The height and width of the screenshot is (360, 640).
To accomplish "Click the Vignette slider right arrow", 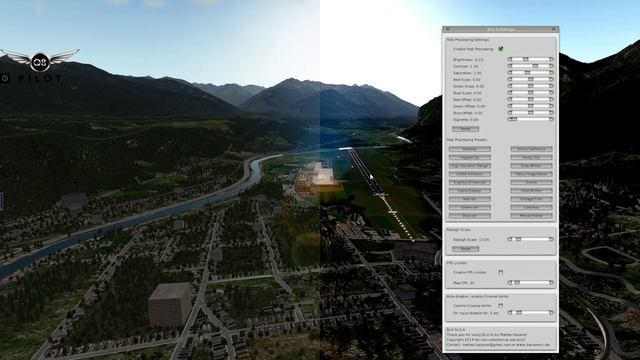I will (x=551, y=119).
